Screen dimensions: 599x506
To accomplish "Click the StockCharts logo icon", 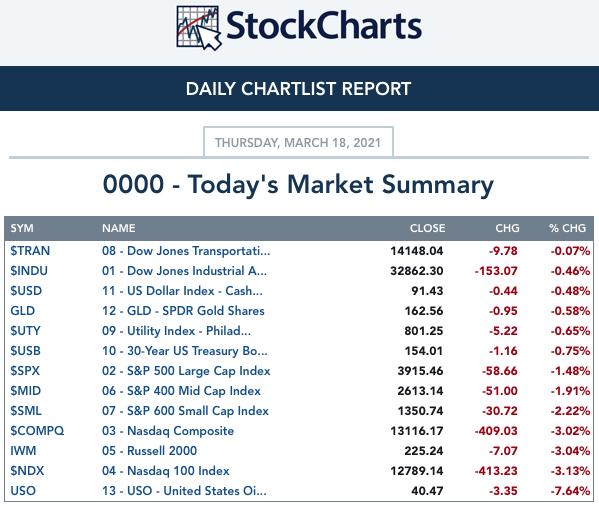I will 199,28.
